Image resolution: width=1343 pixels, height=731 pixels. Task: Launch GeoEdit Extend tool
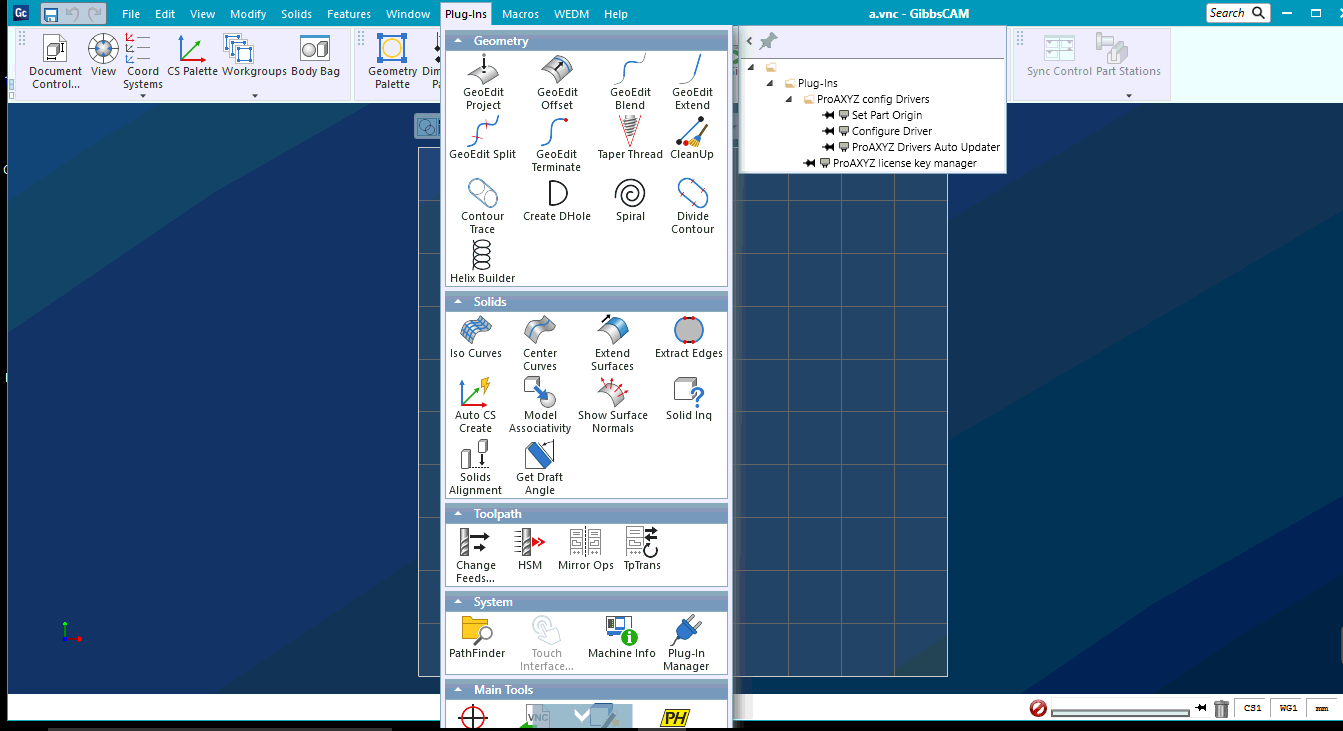[692, 83]
